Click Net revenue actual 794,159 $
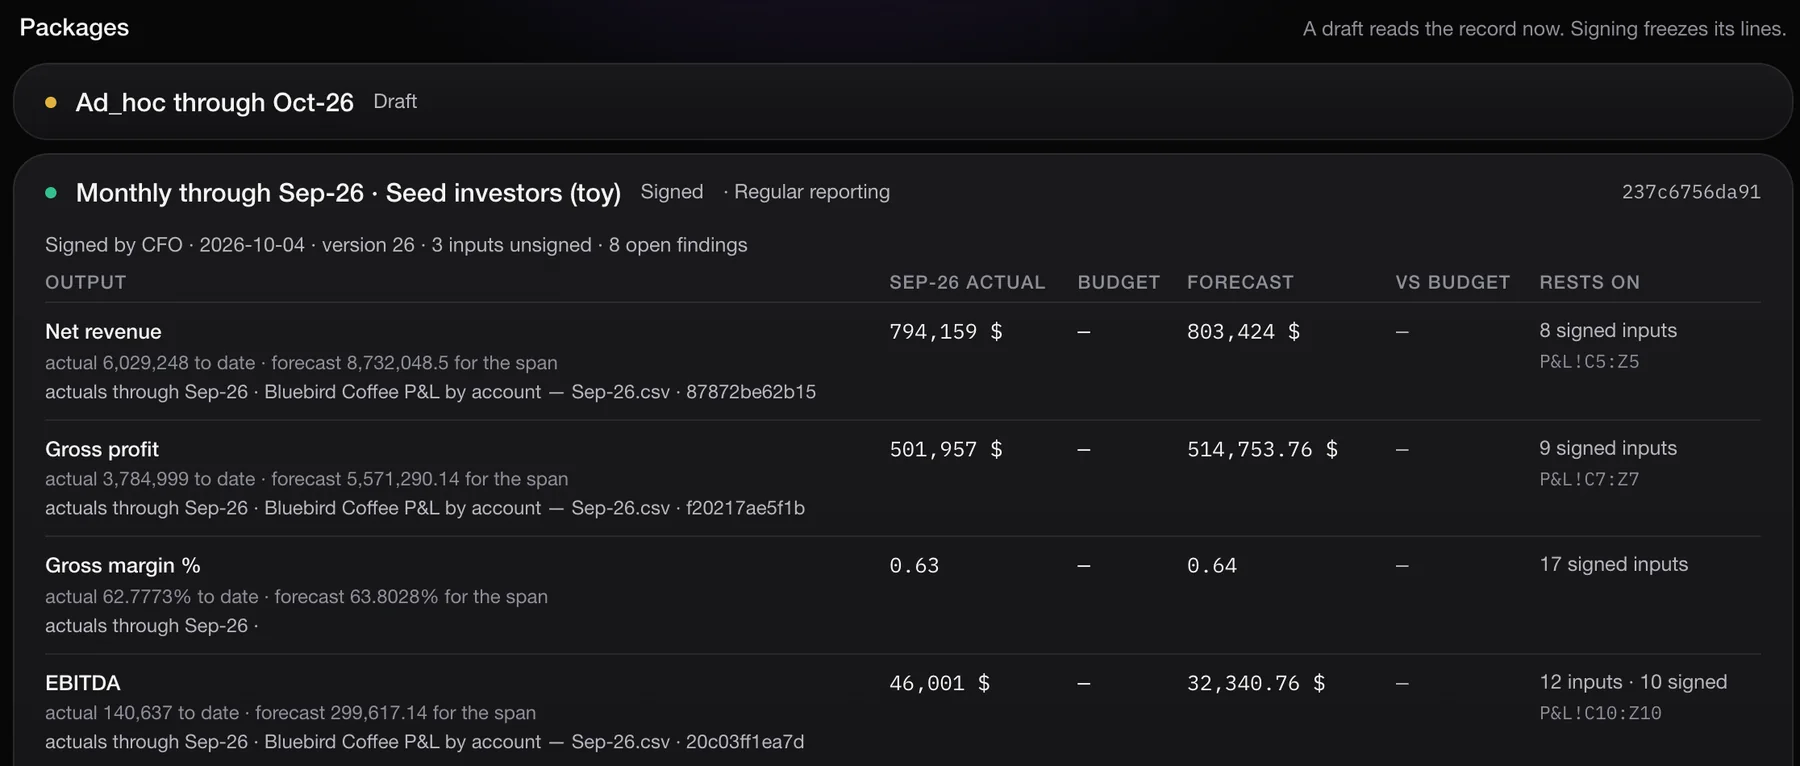Viewport: 1800px width, 766px height. 946,331
